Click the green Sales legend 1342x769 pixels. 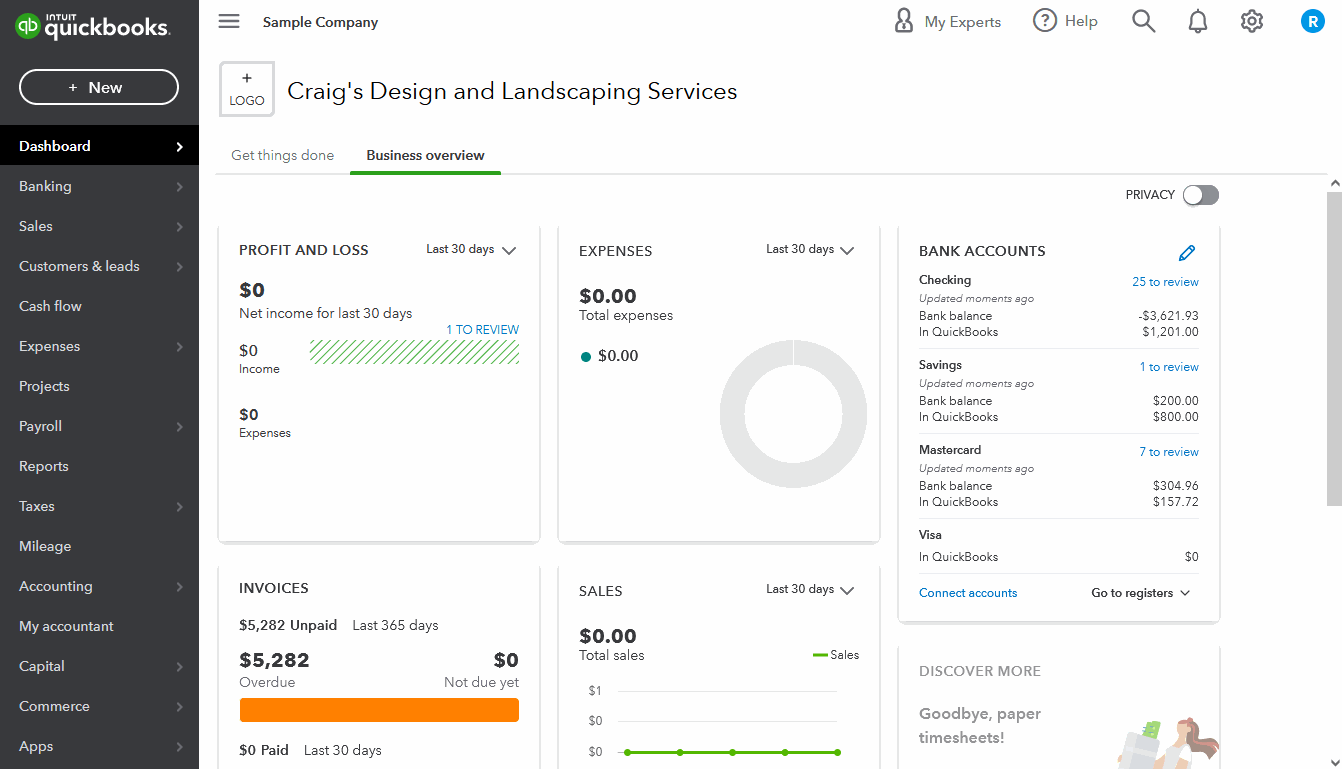click(x=836, y=655)
